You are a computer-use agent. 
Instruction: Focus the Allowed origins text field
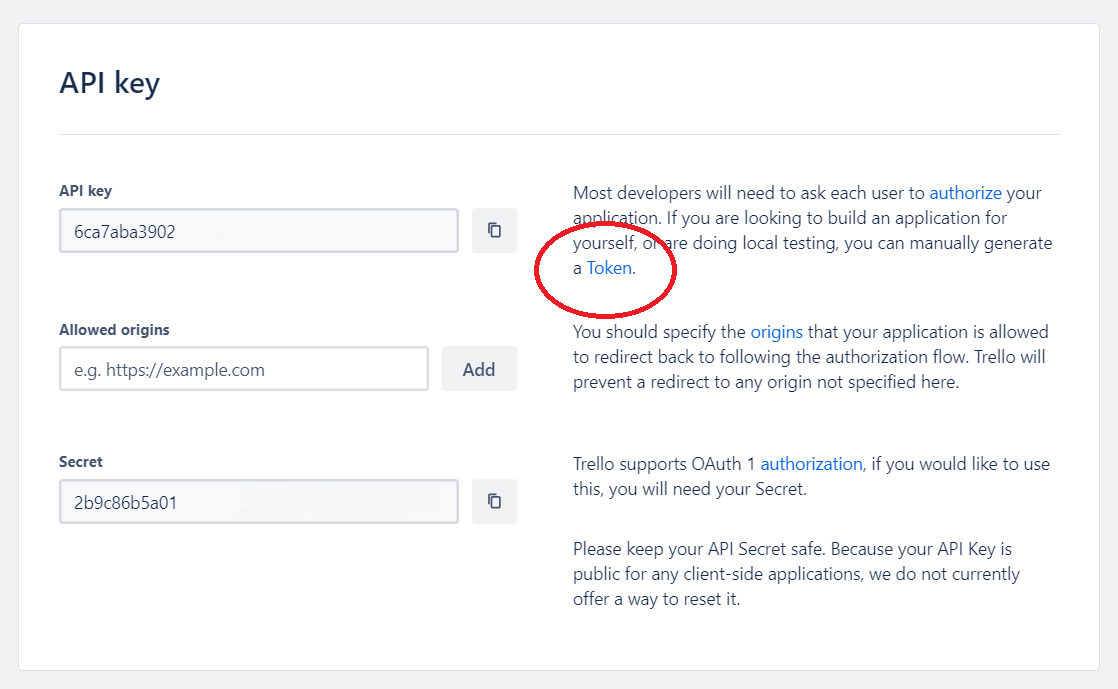[244, 369]
